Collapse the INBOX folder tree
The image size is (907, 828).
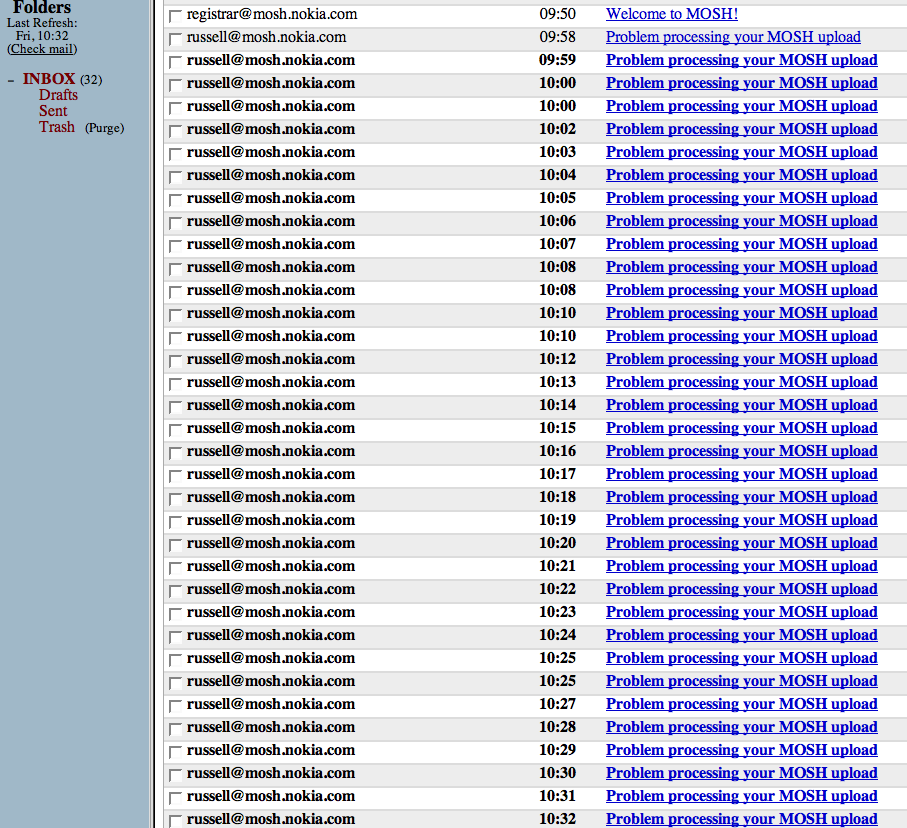11,80
